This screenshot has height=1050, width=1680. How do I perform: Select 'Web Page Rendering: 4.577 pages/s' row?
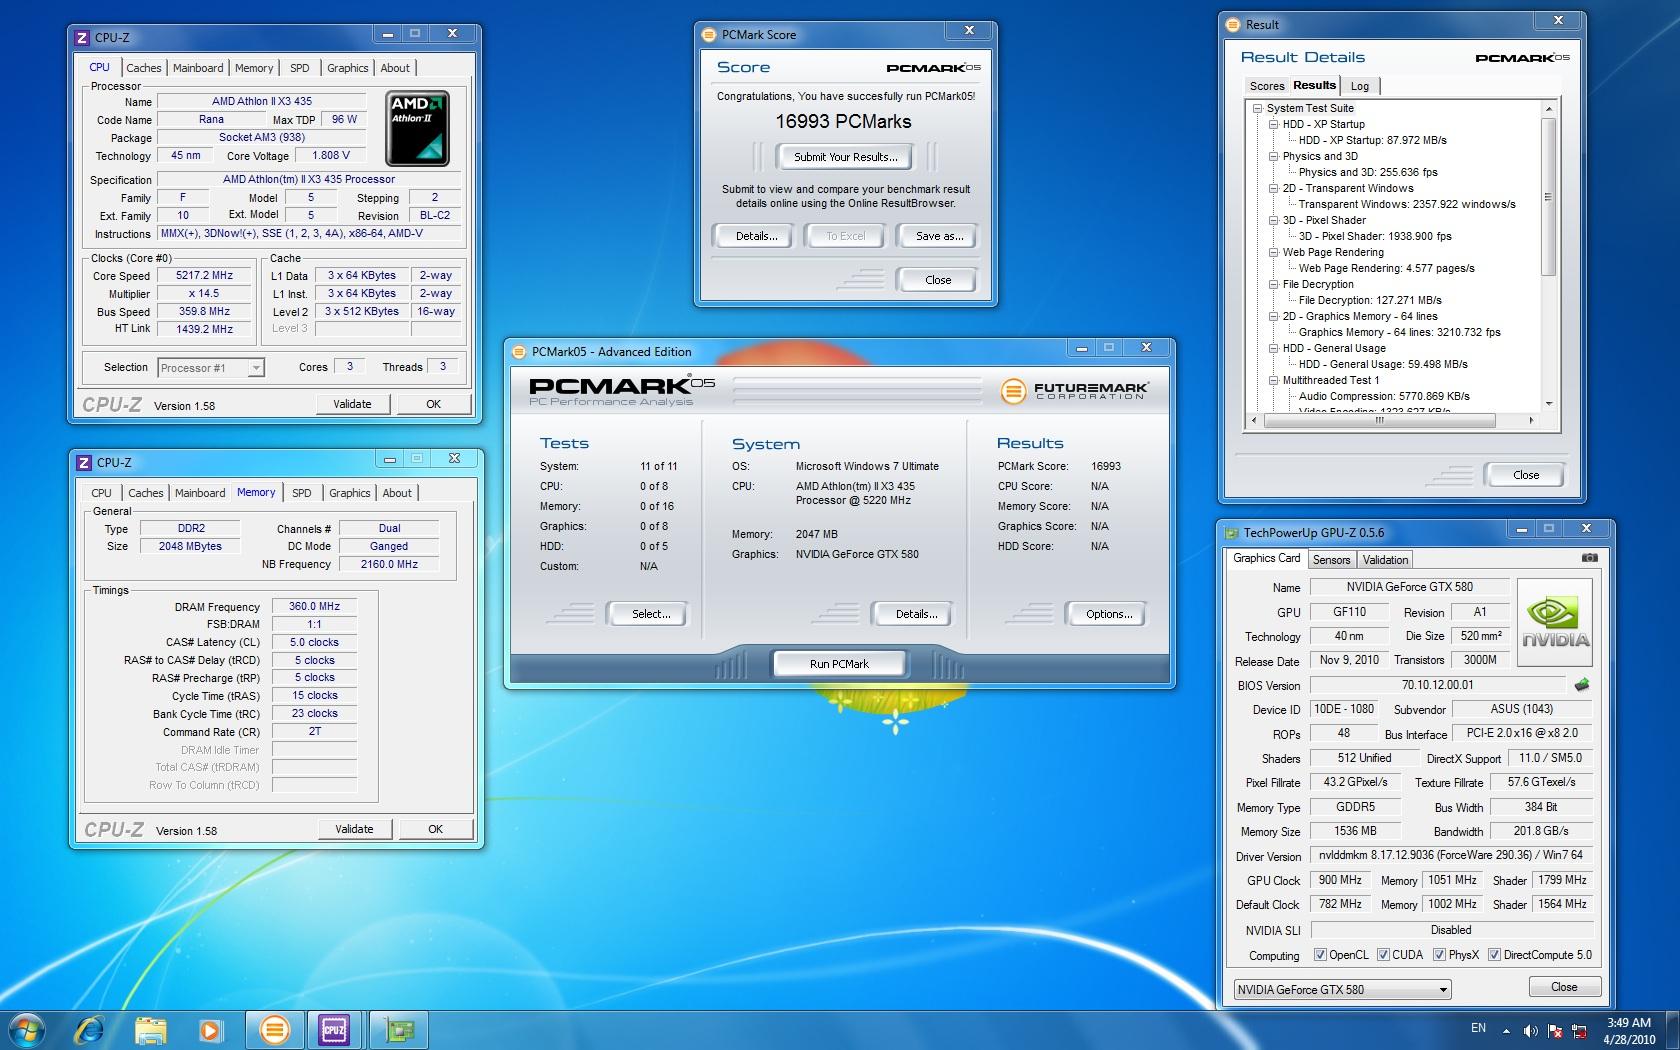pyautogui.click(x=1386, y=268)
